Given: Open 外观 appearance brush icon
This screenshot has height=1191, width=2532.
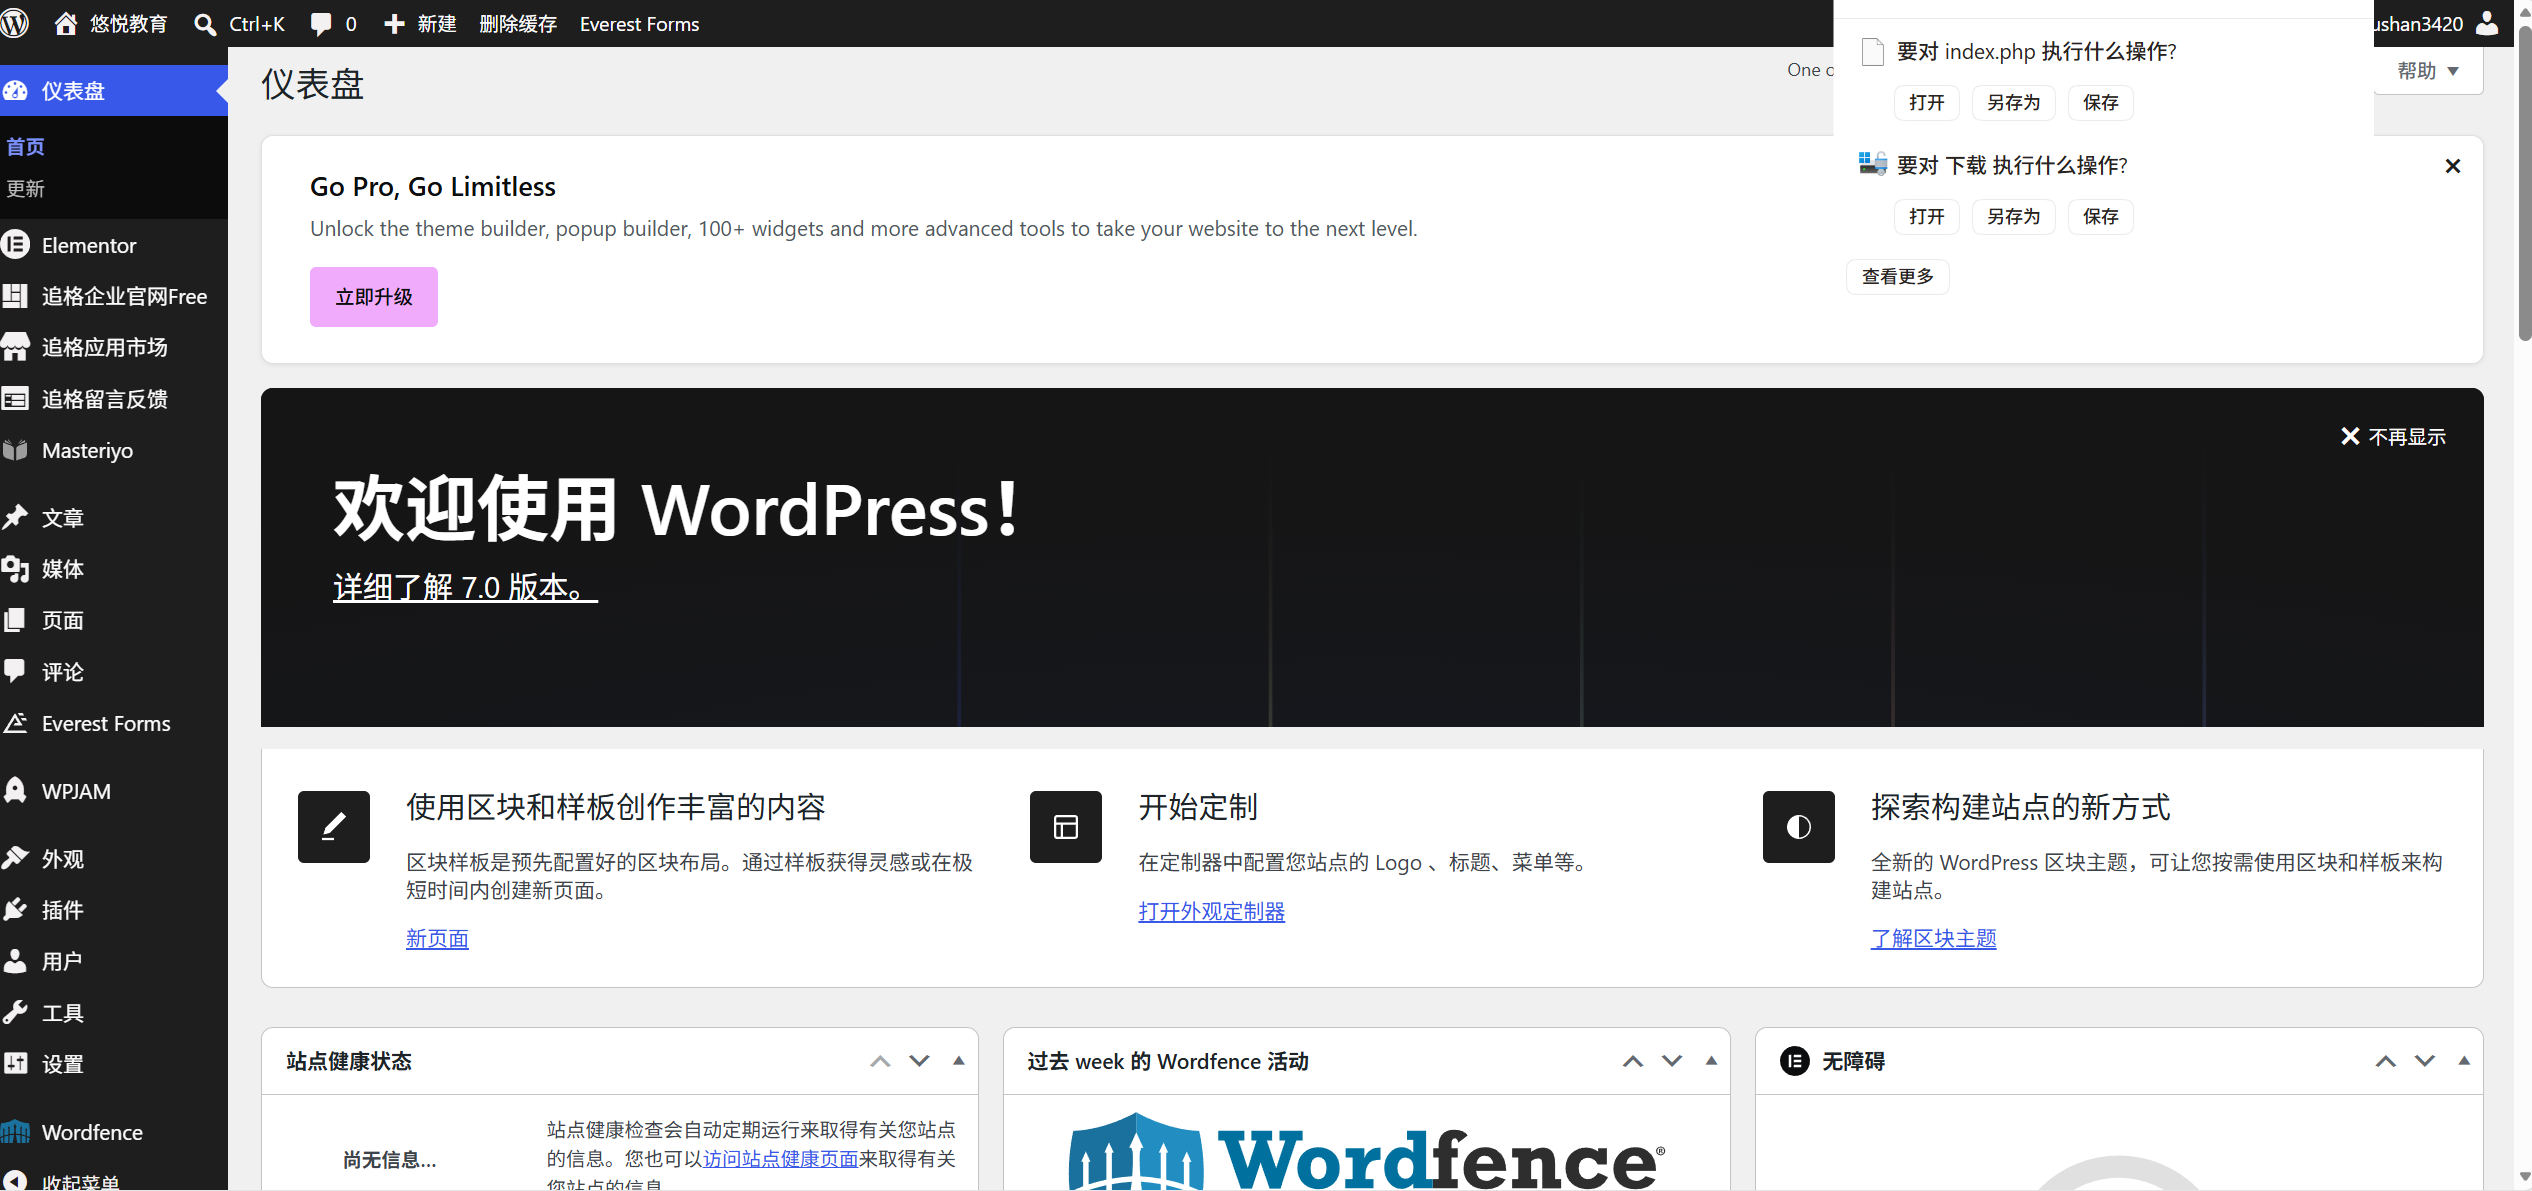Looking at the screenshot, I should 15,858.
